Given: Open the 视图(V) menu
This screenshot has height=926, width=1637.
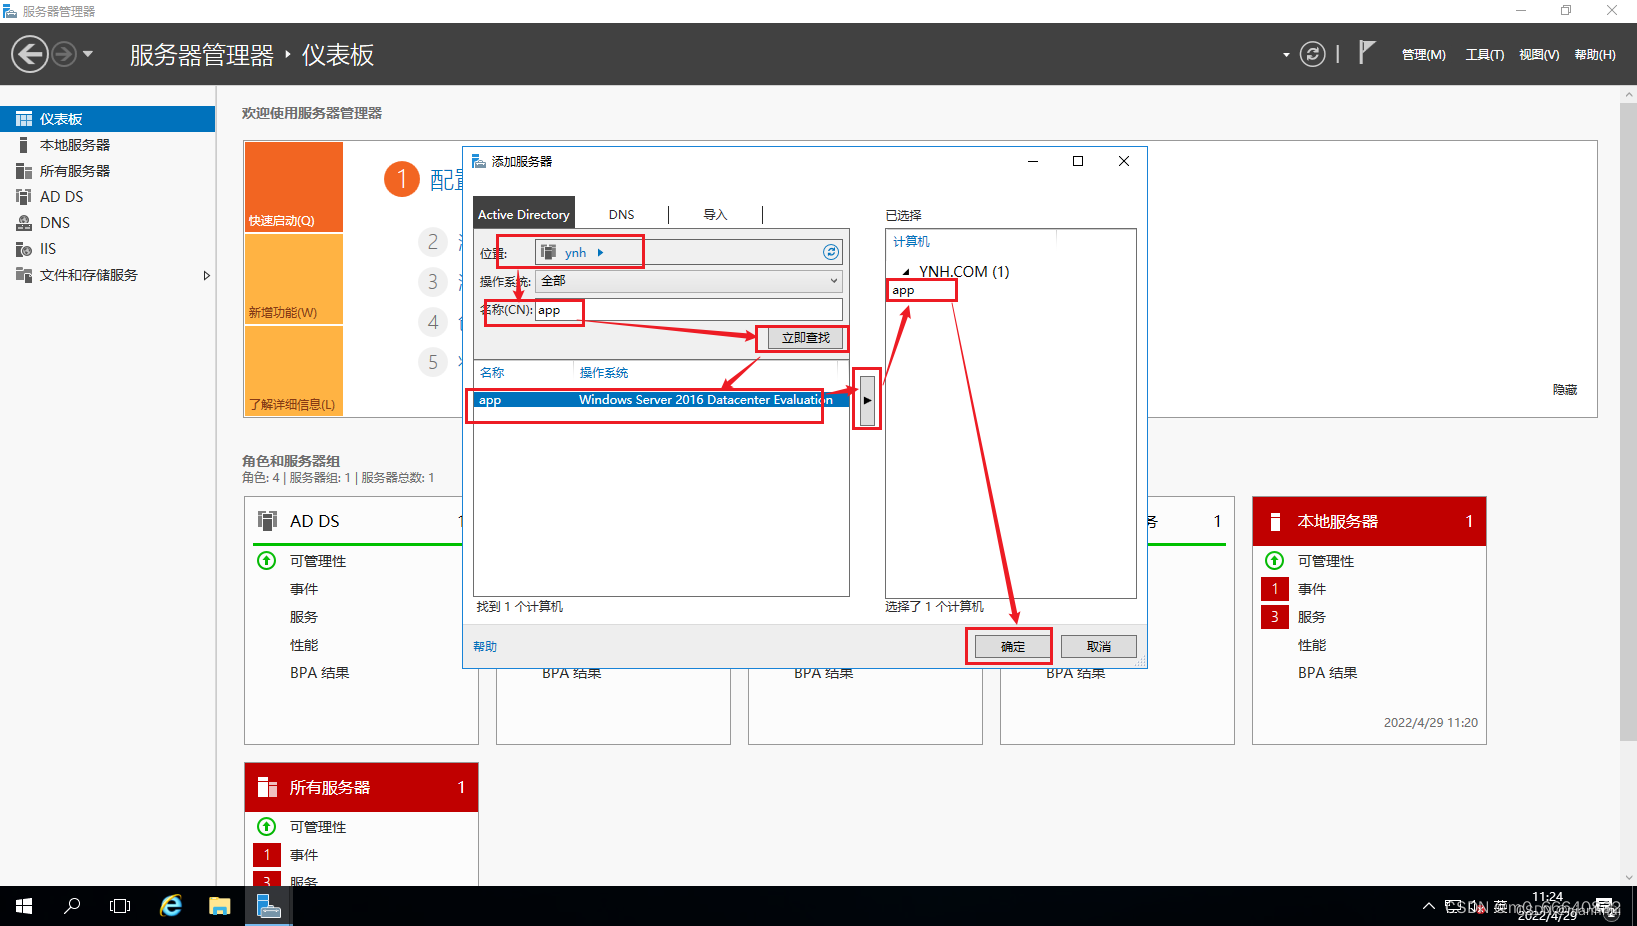Looking at the screenshot, I should pyautogui.click(x=1539, y=55).
